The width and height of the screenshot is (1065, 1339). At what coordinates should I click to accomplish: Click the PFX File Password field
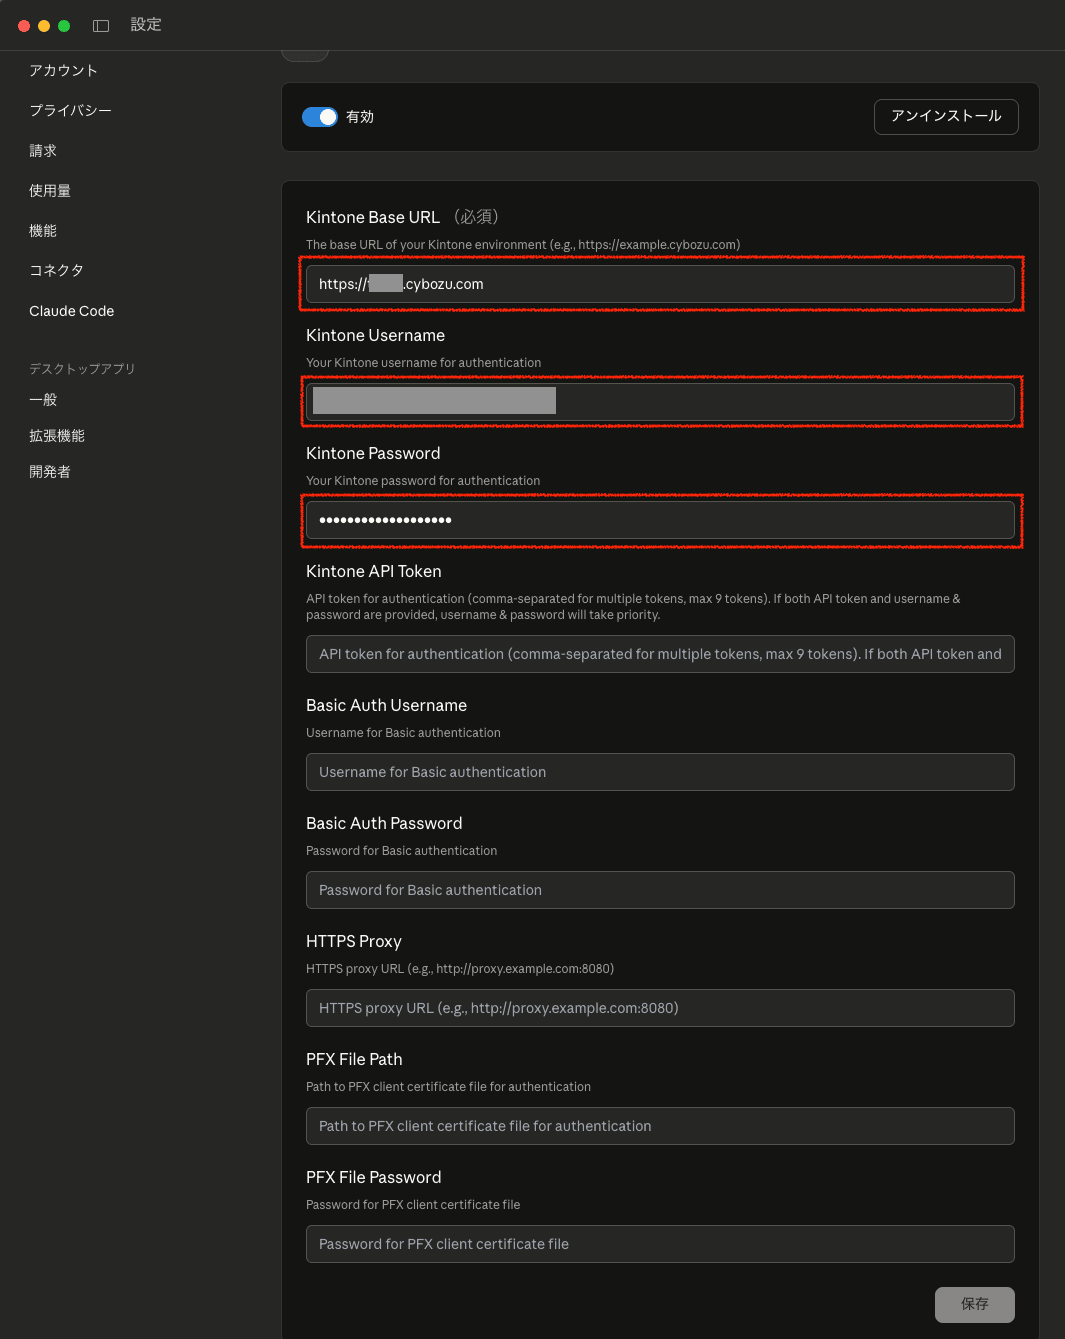point(660,1244)
